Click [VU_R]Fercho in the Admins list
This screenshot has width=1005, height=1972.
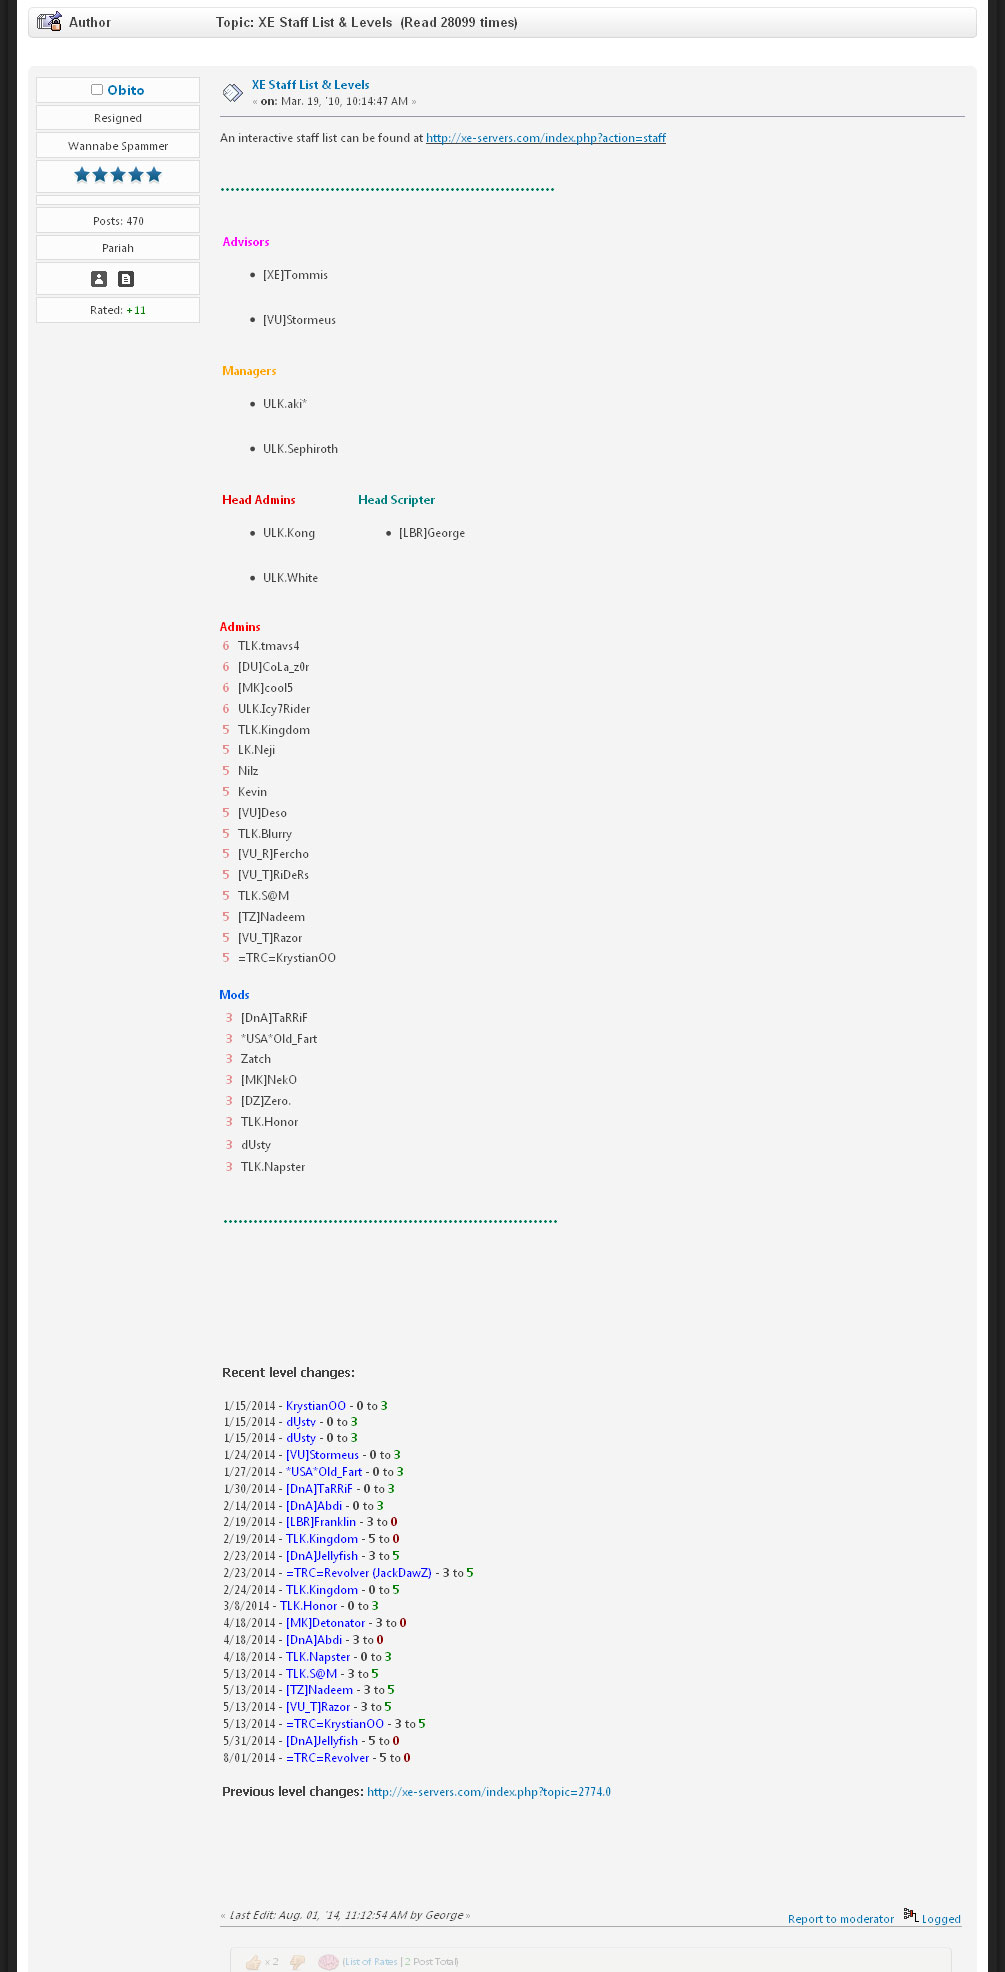point(273,854)
